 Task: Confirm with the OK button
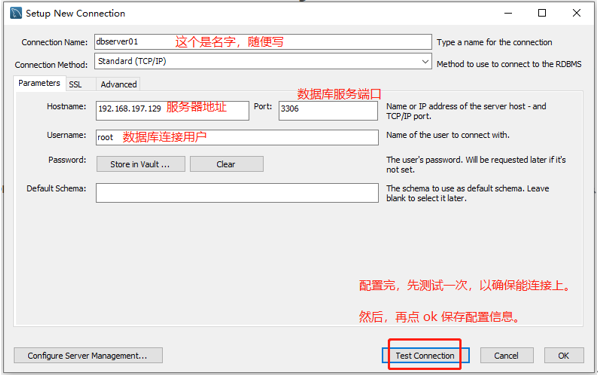tap(564, 355)
